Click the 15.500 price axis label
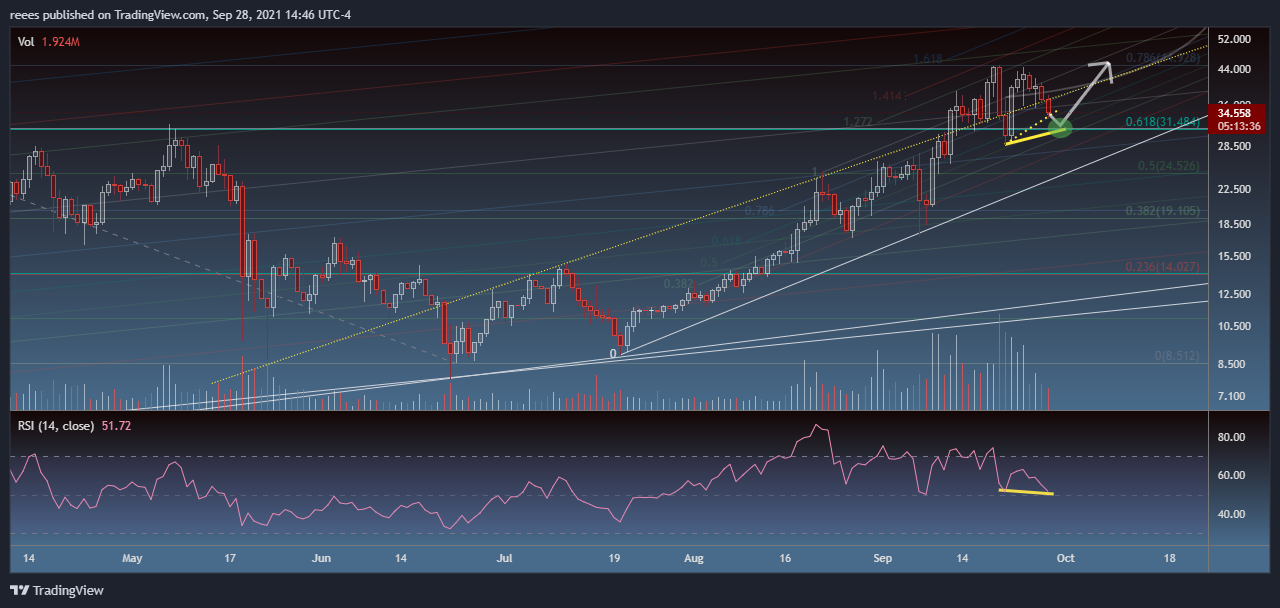The width and height of the screenshot is (1280, 608). point(1236,256)
